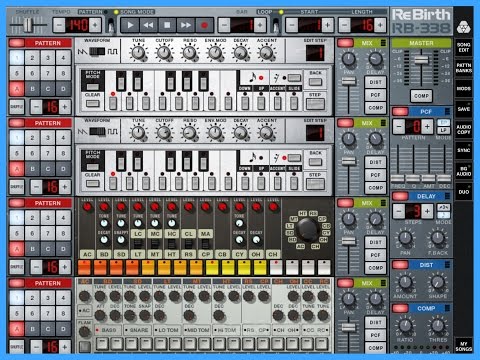Open Sync option in sidebar
Screen dimensions: 480x360
click(x=464, y=150)
